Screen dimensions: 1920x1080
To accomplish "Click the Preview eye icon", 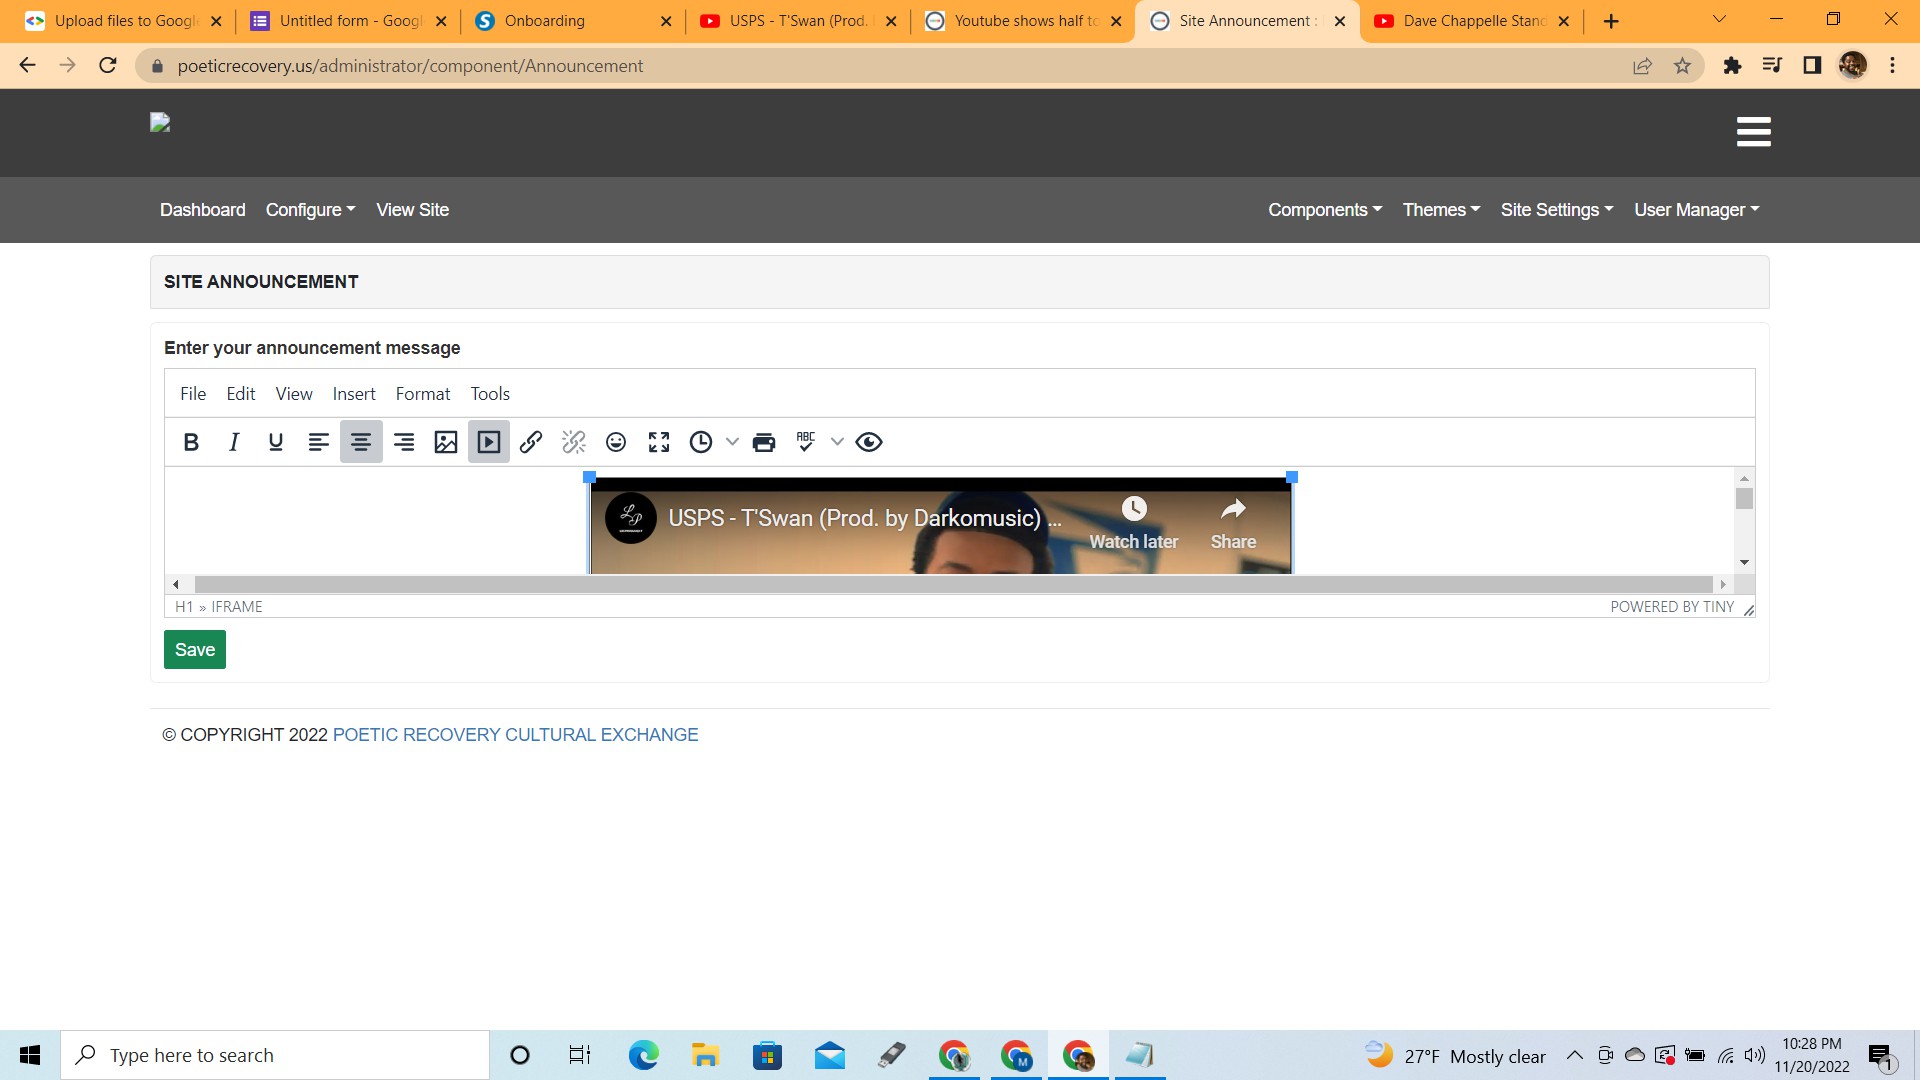I will tap(869, 442).
